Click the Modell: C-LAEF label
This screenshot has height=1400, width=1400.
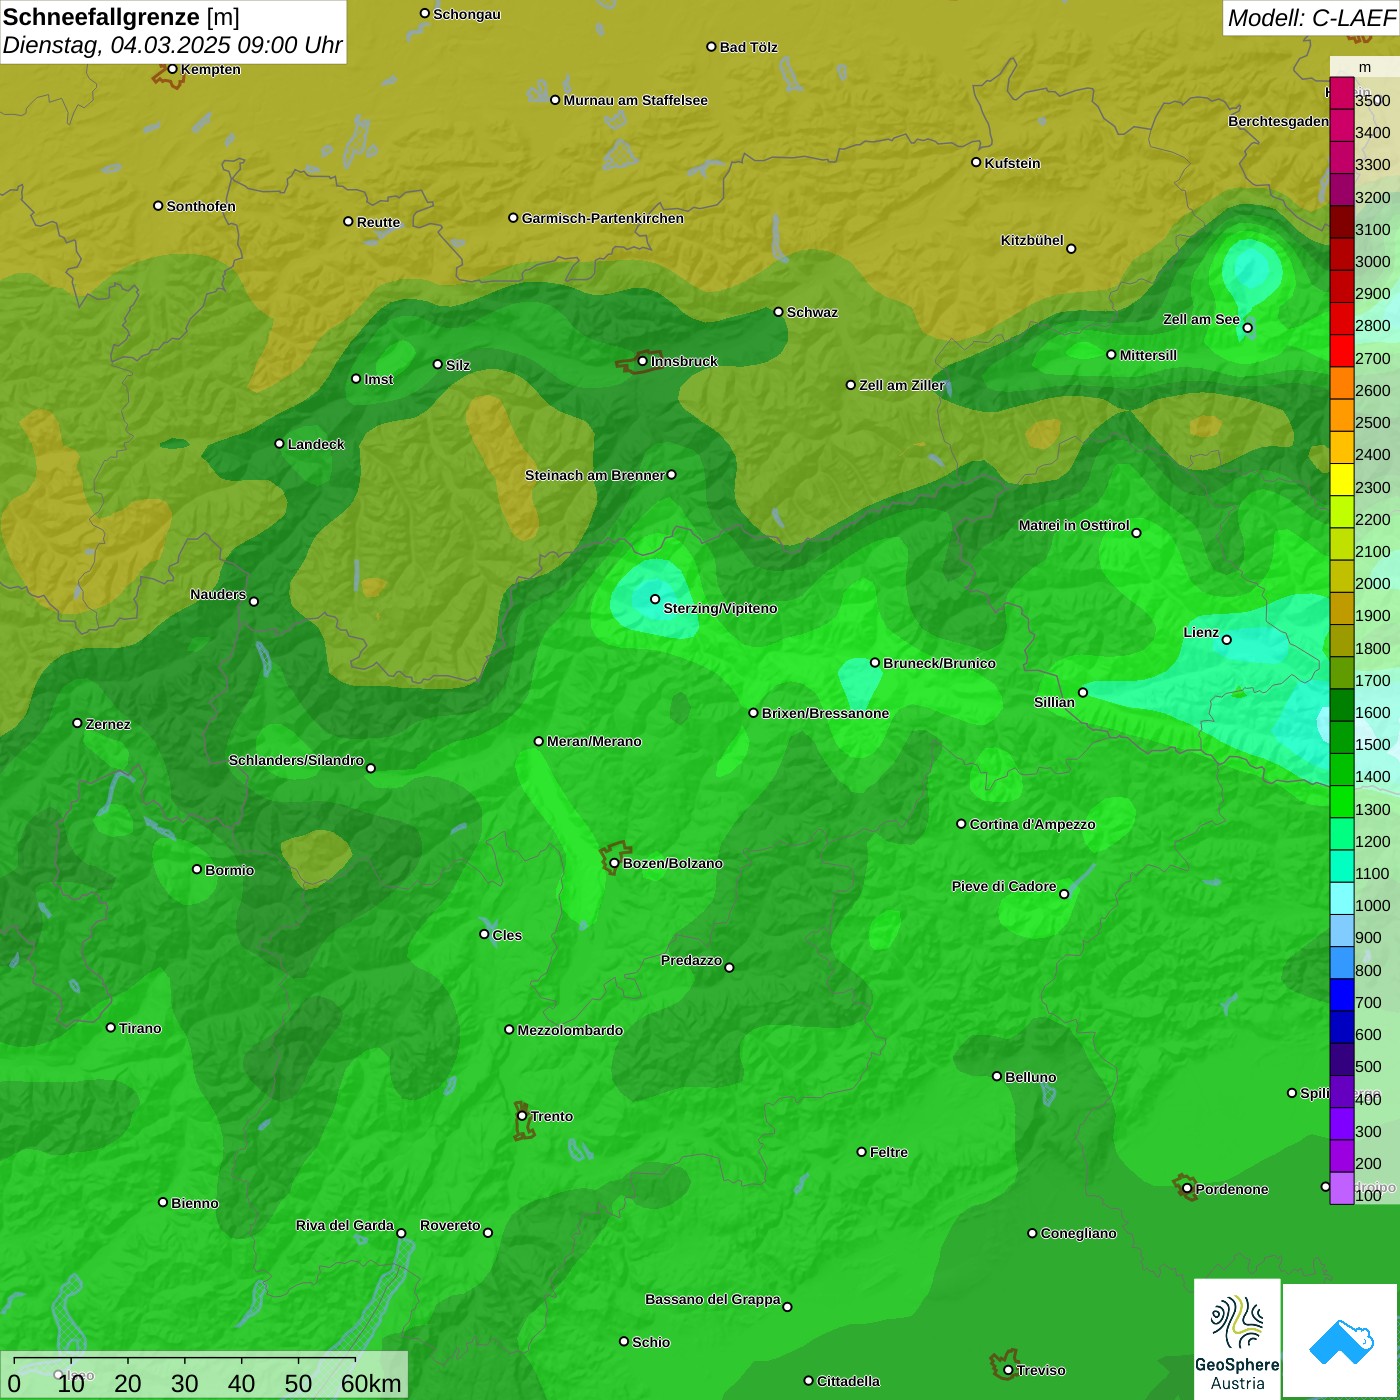pos(1311,17)
